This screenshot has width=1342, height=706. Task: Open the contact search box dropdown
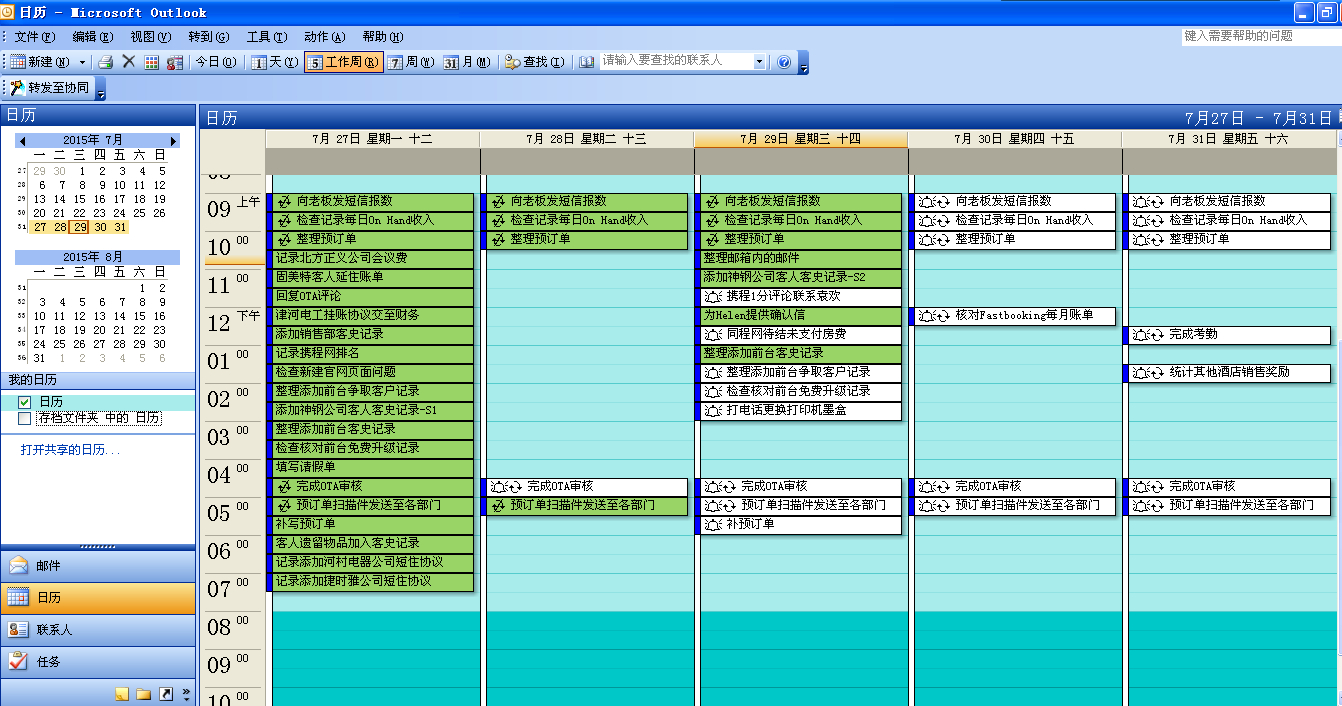click(759, 62)
